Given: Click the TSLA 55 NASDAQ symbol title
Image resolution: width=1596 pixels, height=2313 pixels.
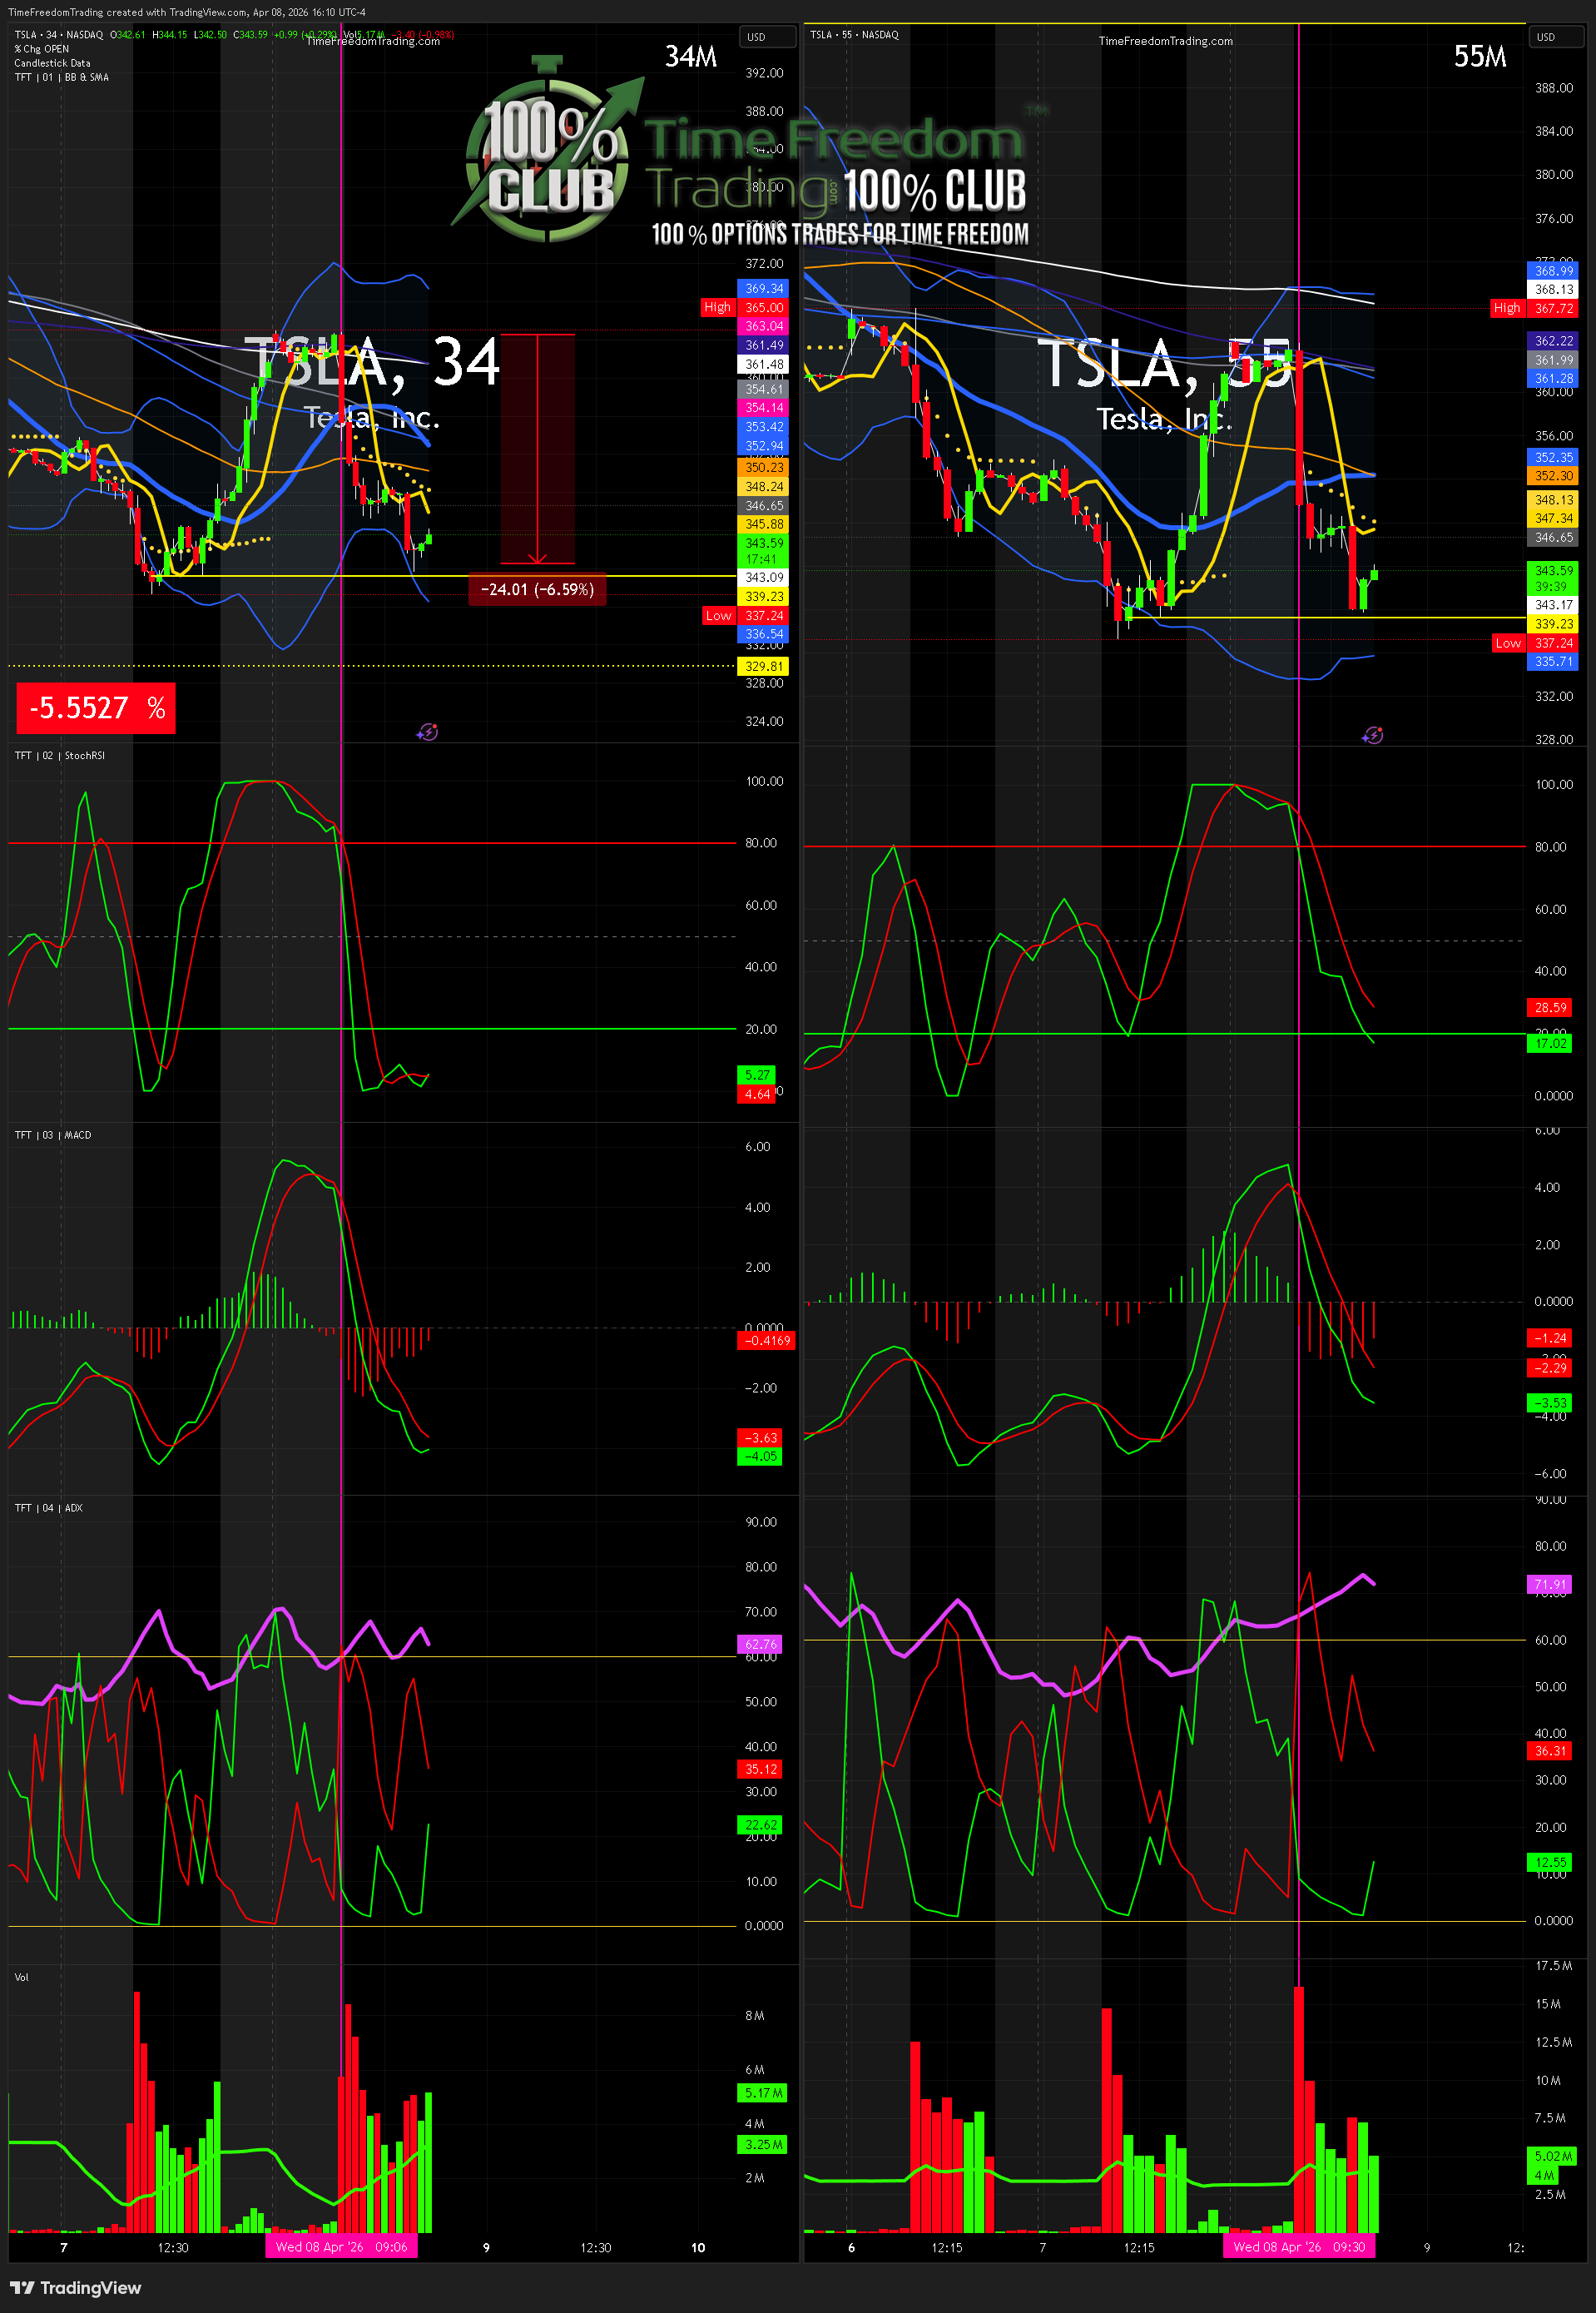Looking at the screenshot, I should [854, 35].
